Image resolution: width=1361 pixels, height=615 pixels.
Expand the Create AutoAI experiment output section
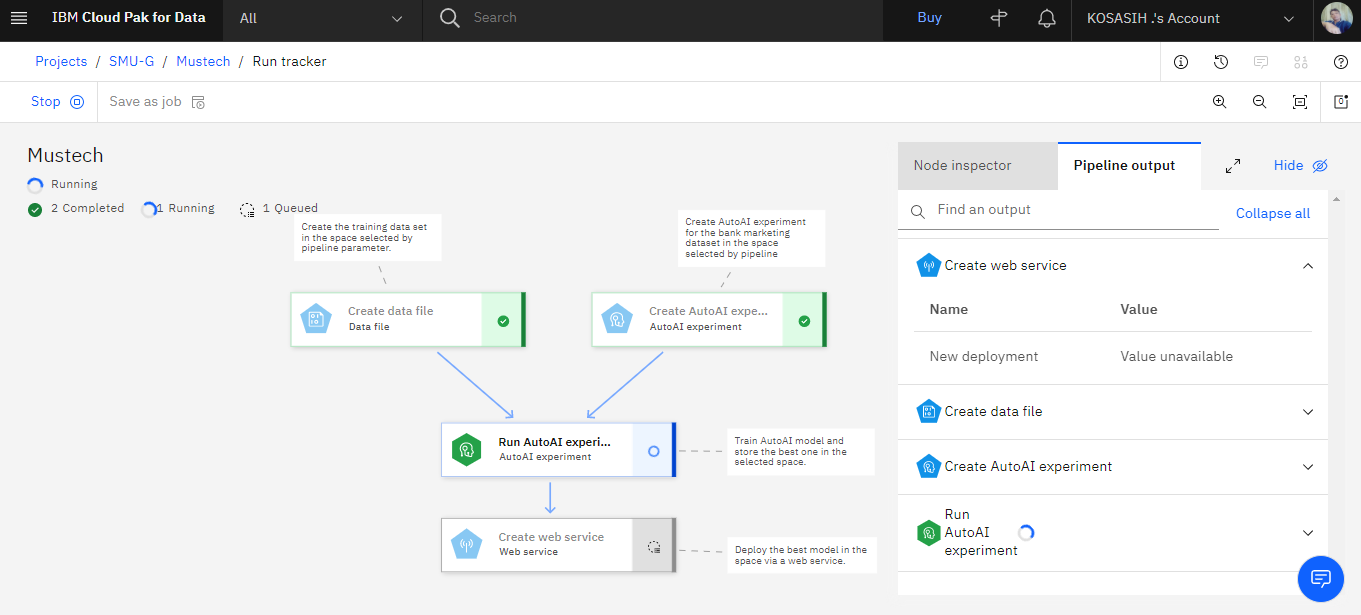[x=1307, y=467]
